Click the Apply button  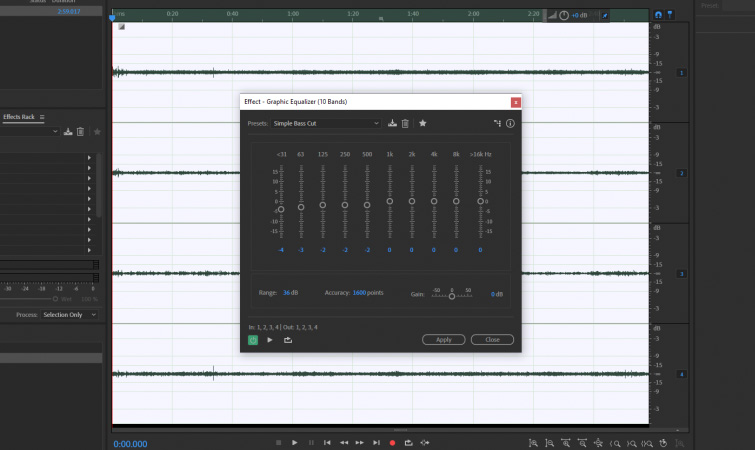pos(444,340)
